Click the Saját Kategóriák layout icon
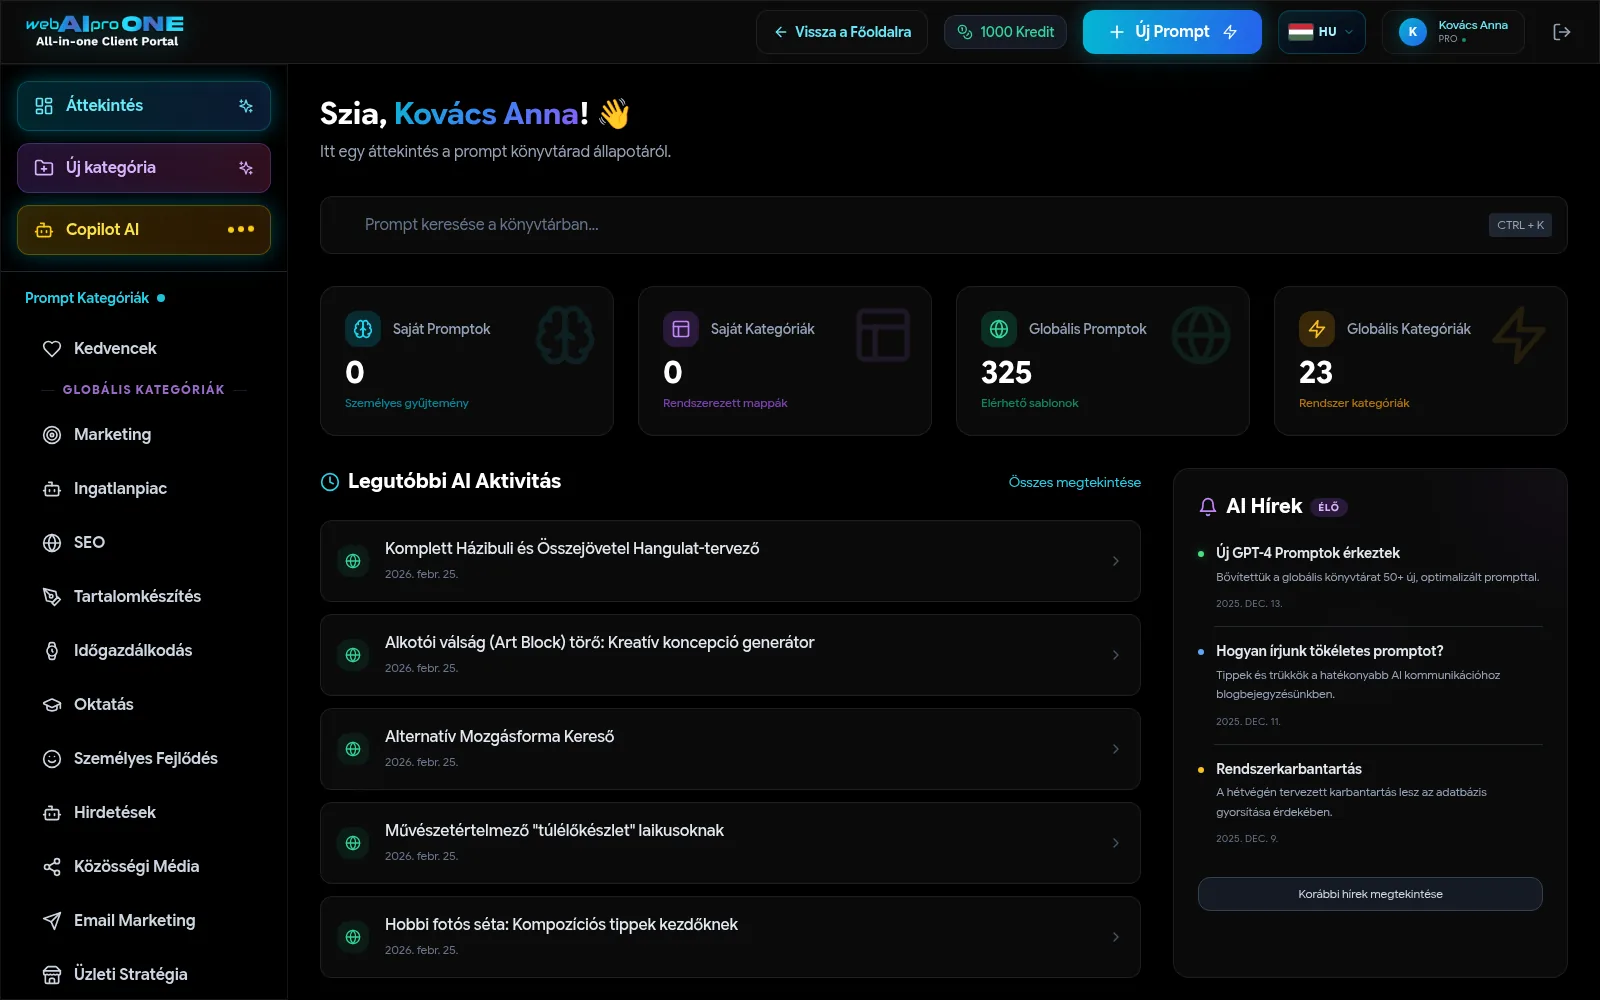Screen dimensions: 1600x1000 point(681,329)
